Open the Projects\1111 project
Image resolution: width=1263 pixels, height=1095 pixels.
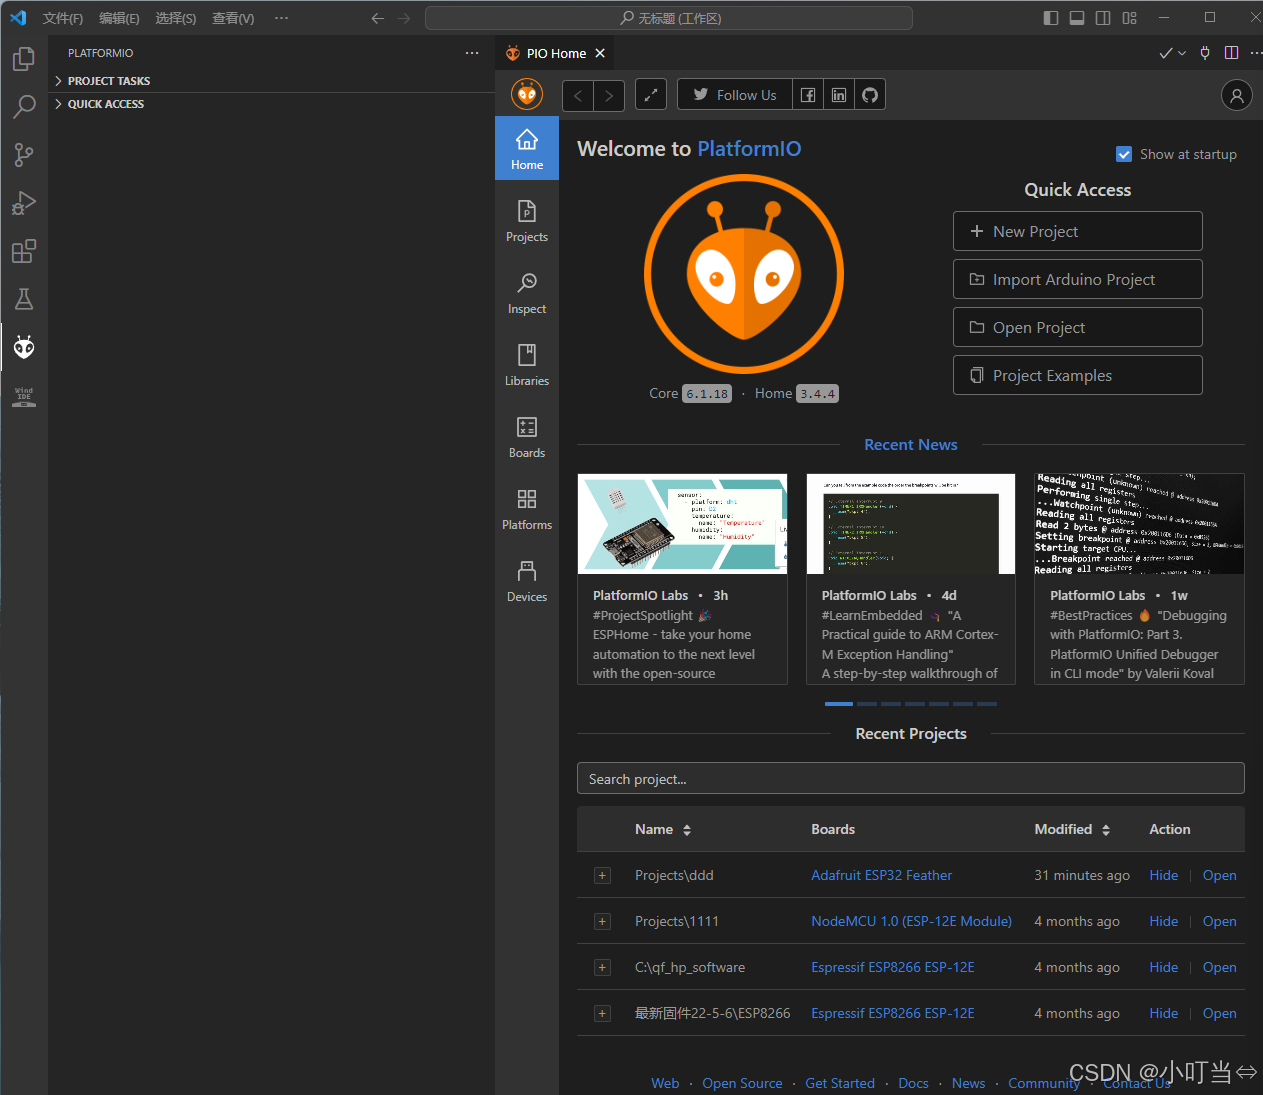click(x=1219, y=921)
